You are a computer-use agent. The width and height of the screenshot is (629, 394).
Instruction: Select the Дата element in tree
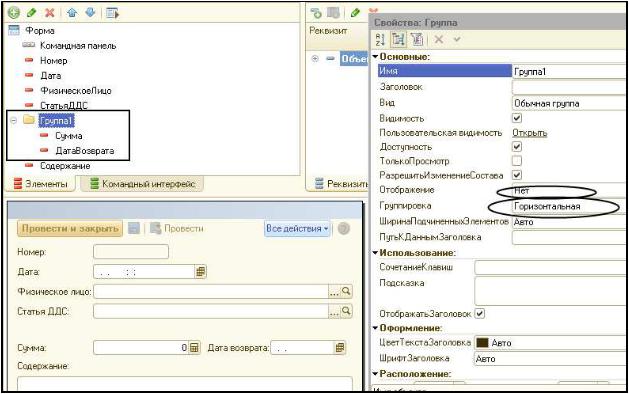tap(51, 76)
